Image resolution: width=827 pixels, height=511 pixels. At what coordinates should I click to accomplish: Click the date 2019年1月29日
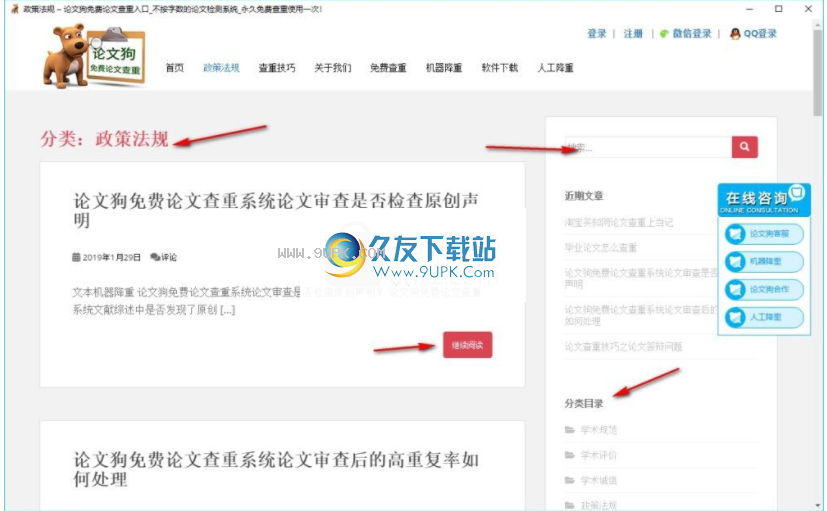point(112,257)
